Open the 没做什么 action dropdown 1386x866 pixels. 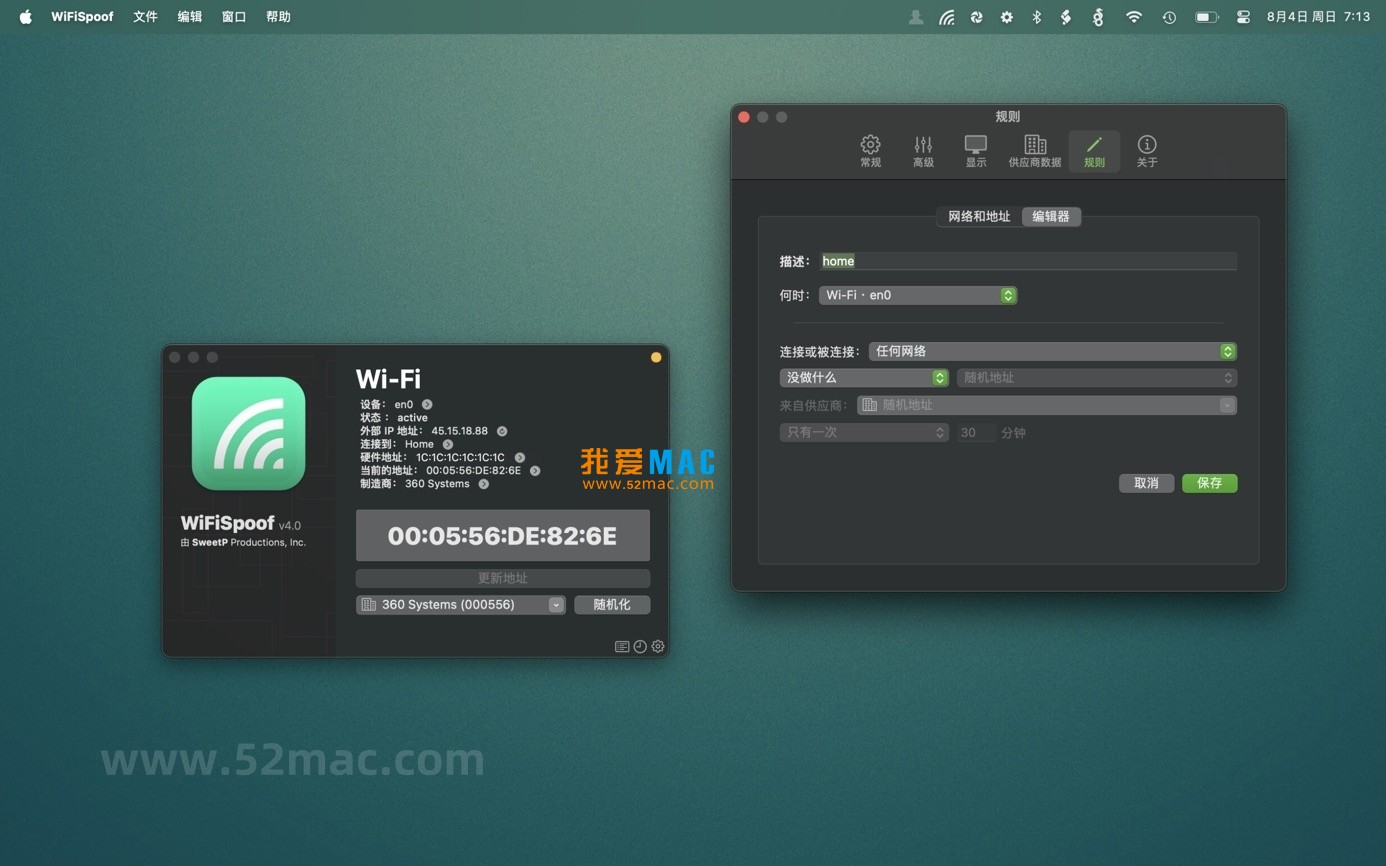pyautogui.click(x=864, y=378)
